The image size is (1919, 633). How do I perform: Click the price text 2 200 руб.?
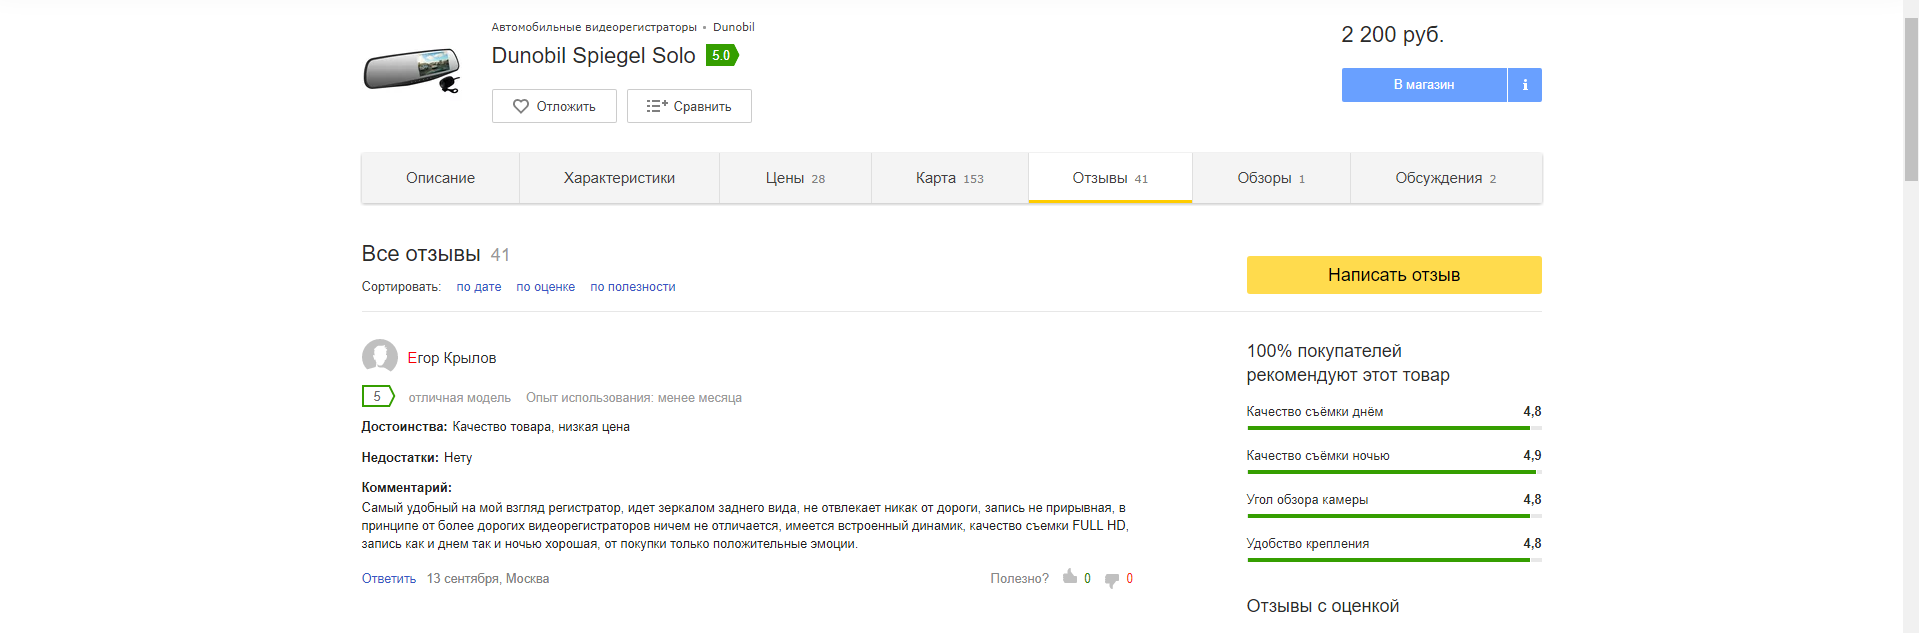coord(1392,35)
